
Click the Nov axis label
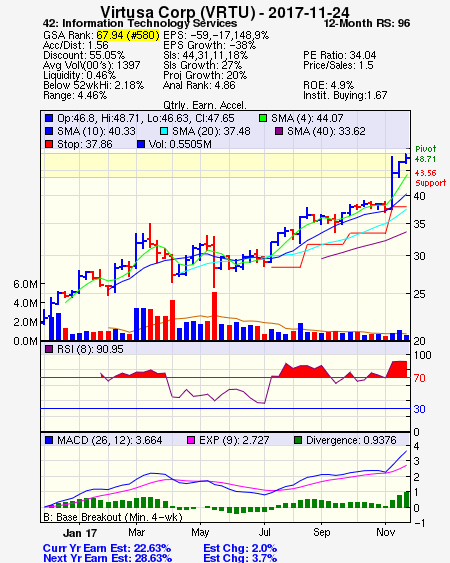(386, 532)
